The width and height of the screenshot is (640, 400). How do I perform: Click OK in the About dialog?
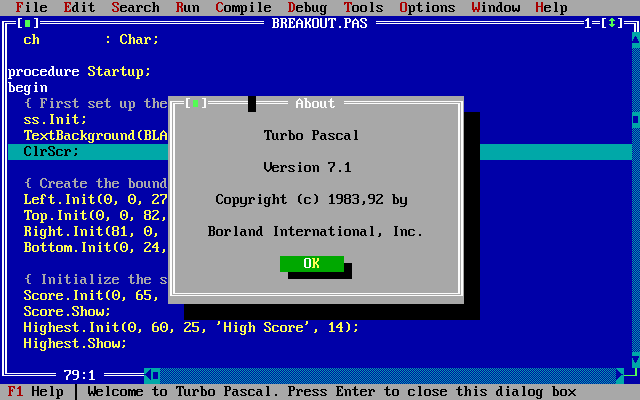pyautogui.click(x=312, y=264)
